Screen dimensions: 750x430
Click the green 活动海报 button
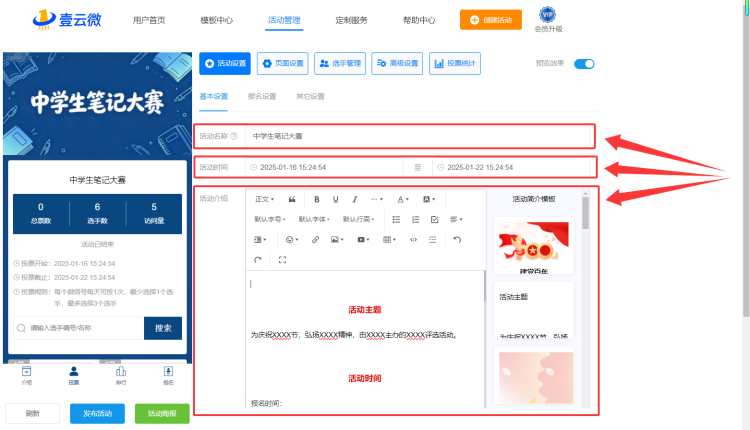pos(162,414)
